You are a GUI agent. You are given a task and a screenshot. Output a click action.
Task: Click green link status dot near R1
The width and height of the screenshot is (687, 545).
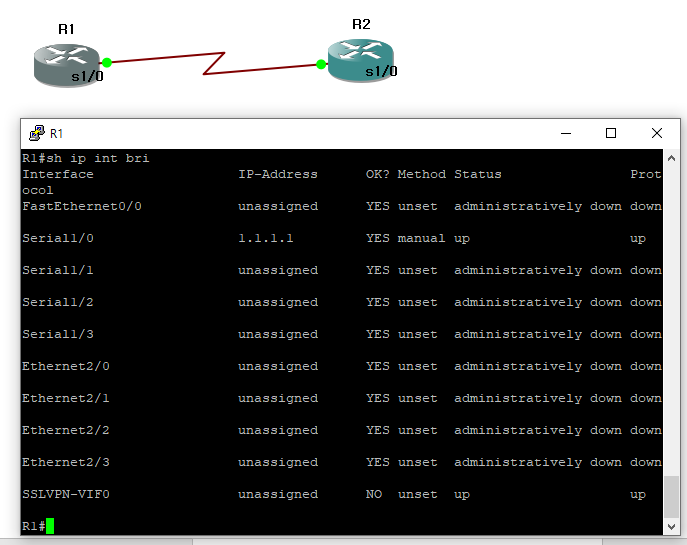[107, 63]
